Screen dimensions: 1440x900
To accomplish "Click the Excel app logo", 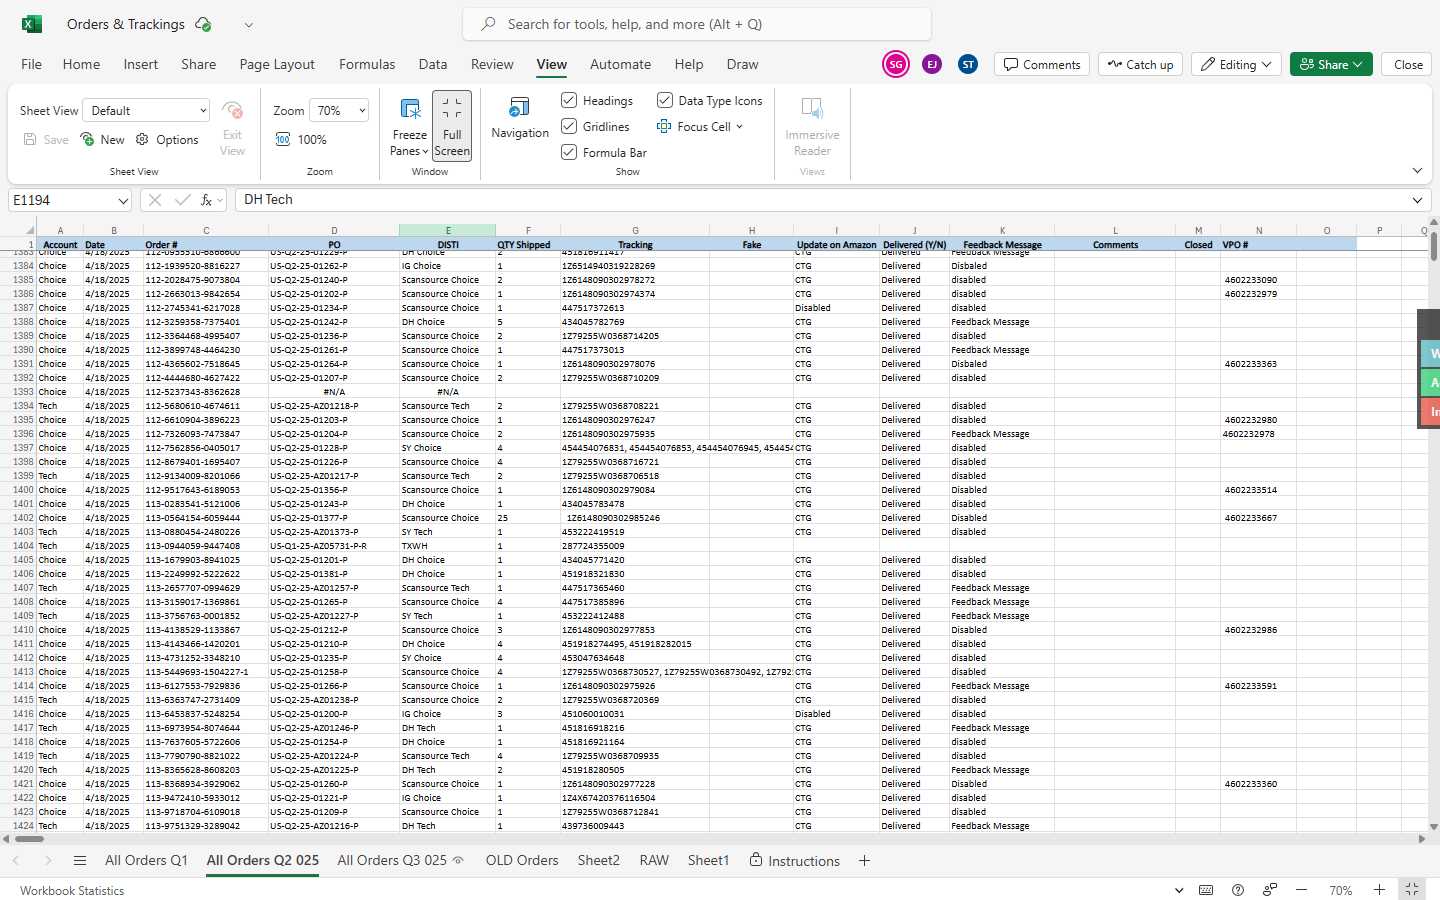I will coord(31,24).
